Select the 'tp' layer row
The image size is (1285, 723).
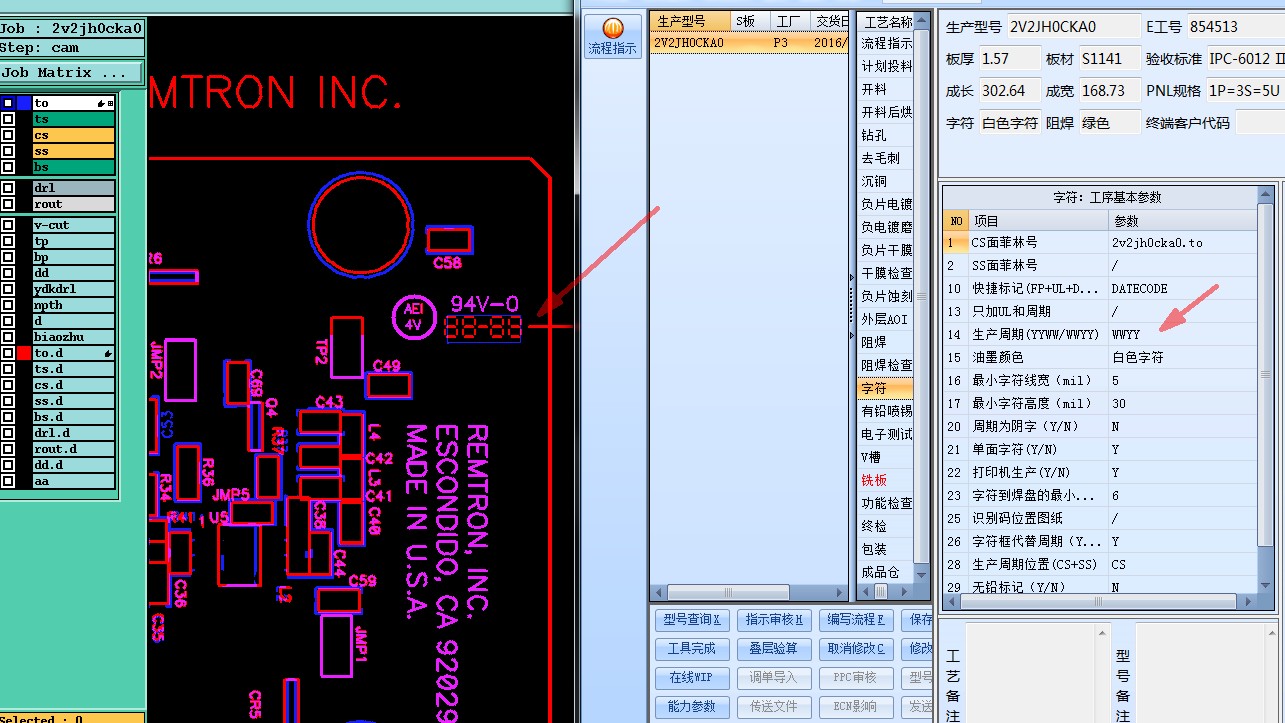[73, 241]
